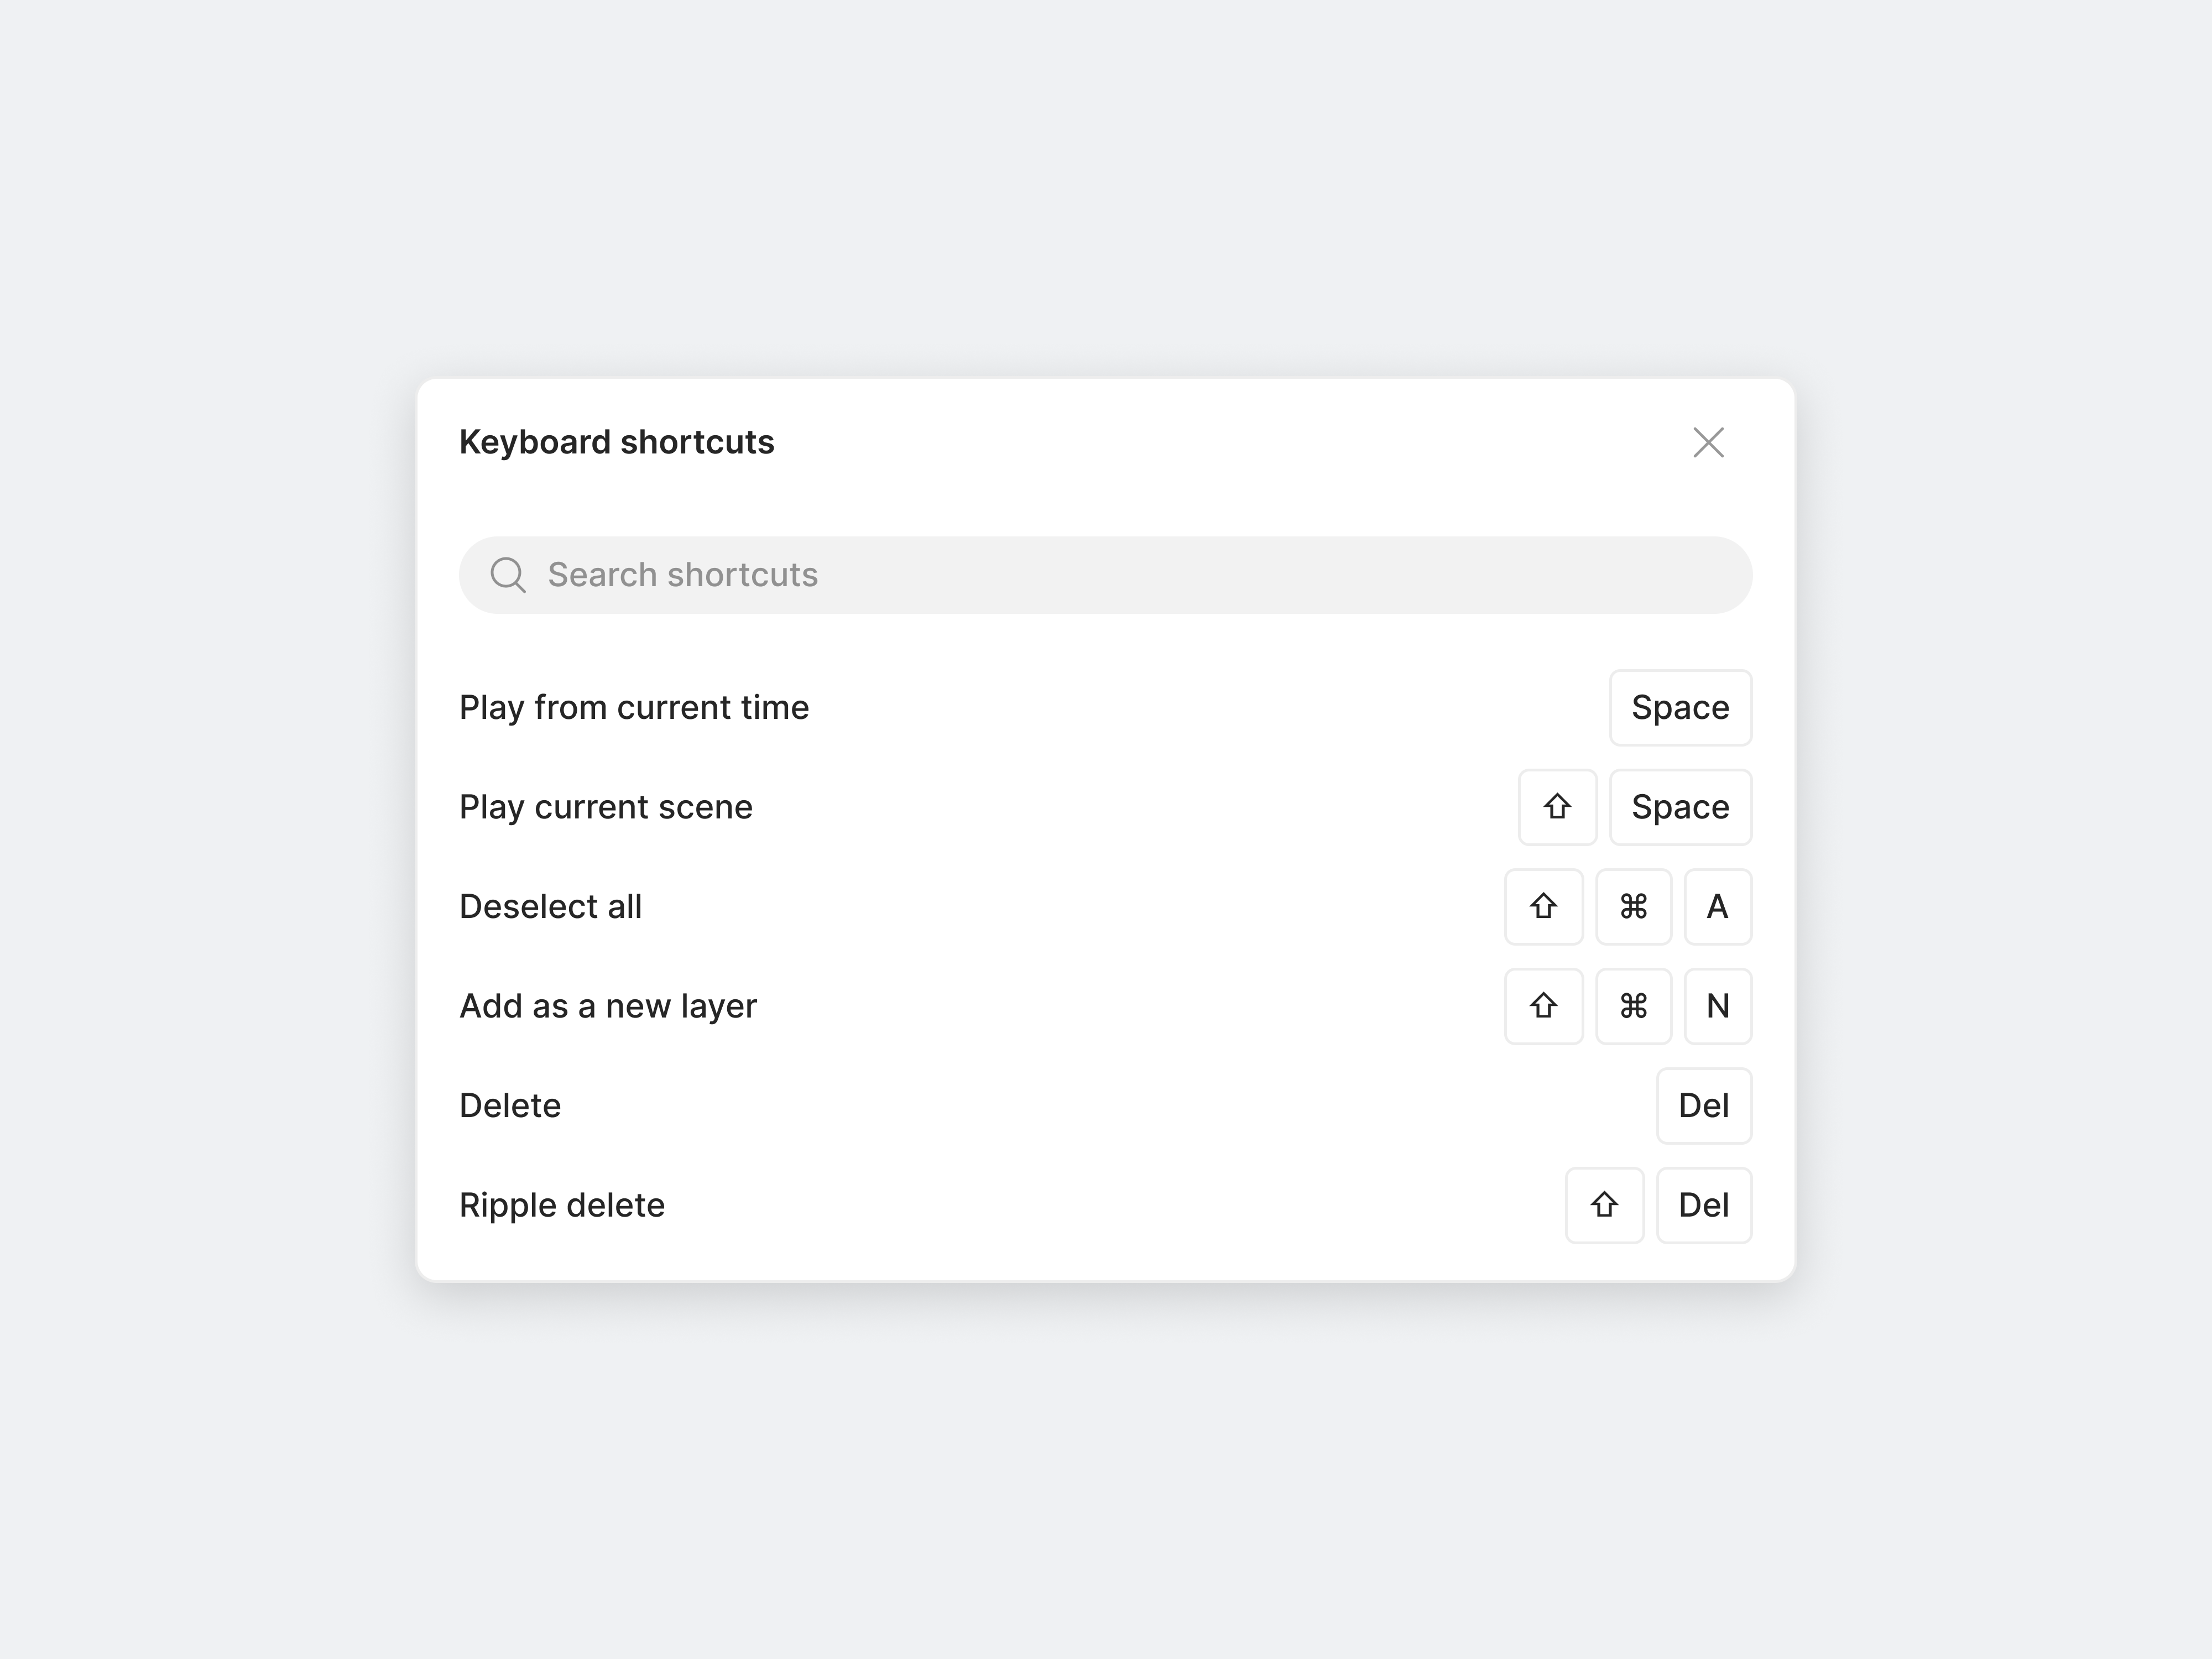Click Space key for Play from current time
Viewport: 2212px width, 1659px height.
coord(1680,707)
